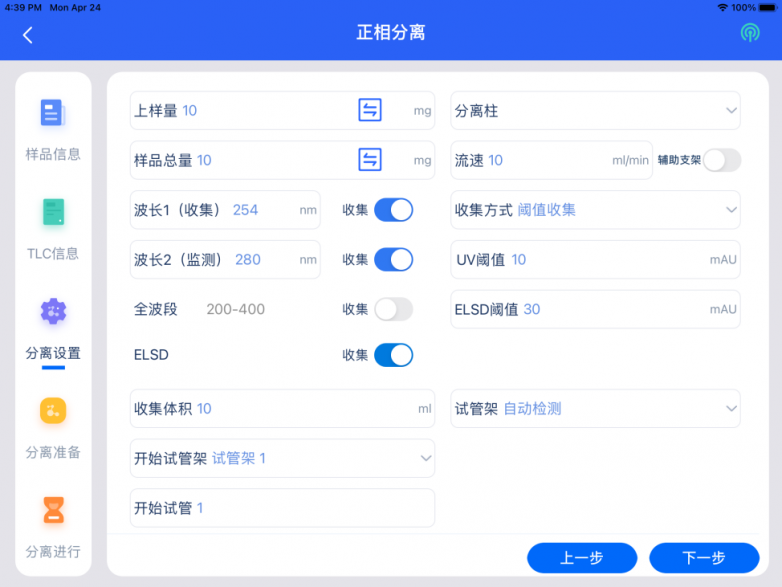Switch to 分离设置 tab label
This screenshot has width=782, height=587.
click(53, 353)
